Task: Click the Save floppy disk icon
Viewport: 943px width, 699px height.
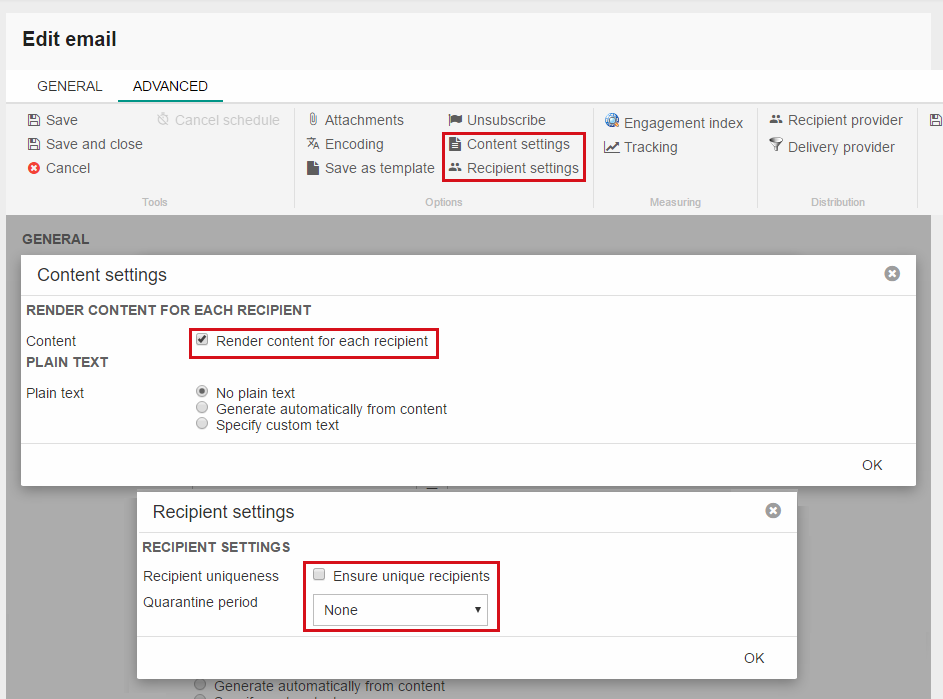Action: (x=34, y=120)
